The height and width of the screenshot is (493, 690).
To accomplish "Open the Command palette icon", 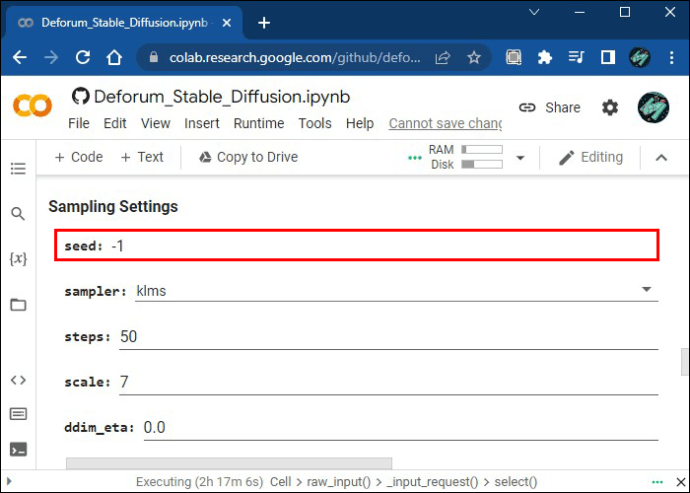I will (18, 414).
